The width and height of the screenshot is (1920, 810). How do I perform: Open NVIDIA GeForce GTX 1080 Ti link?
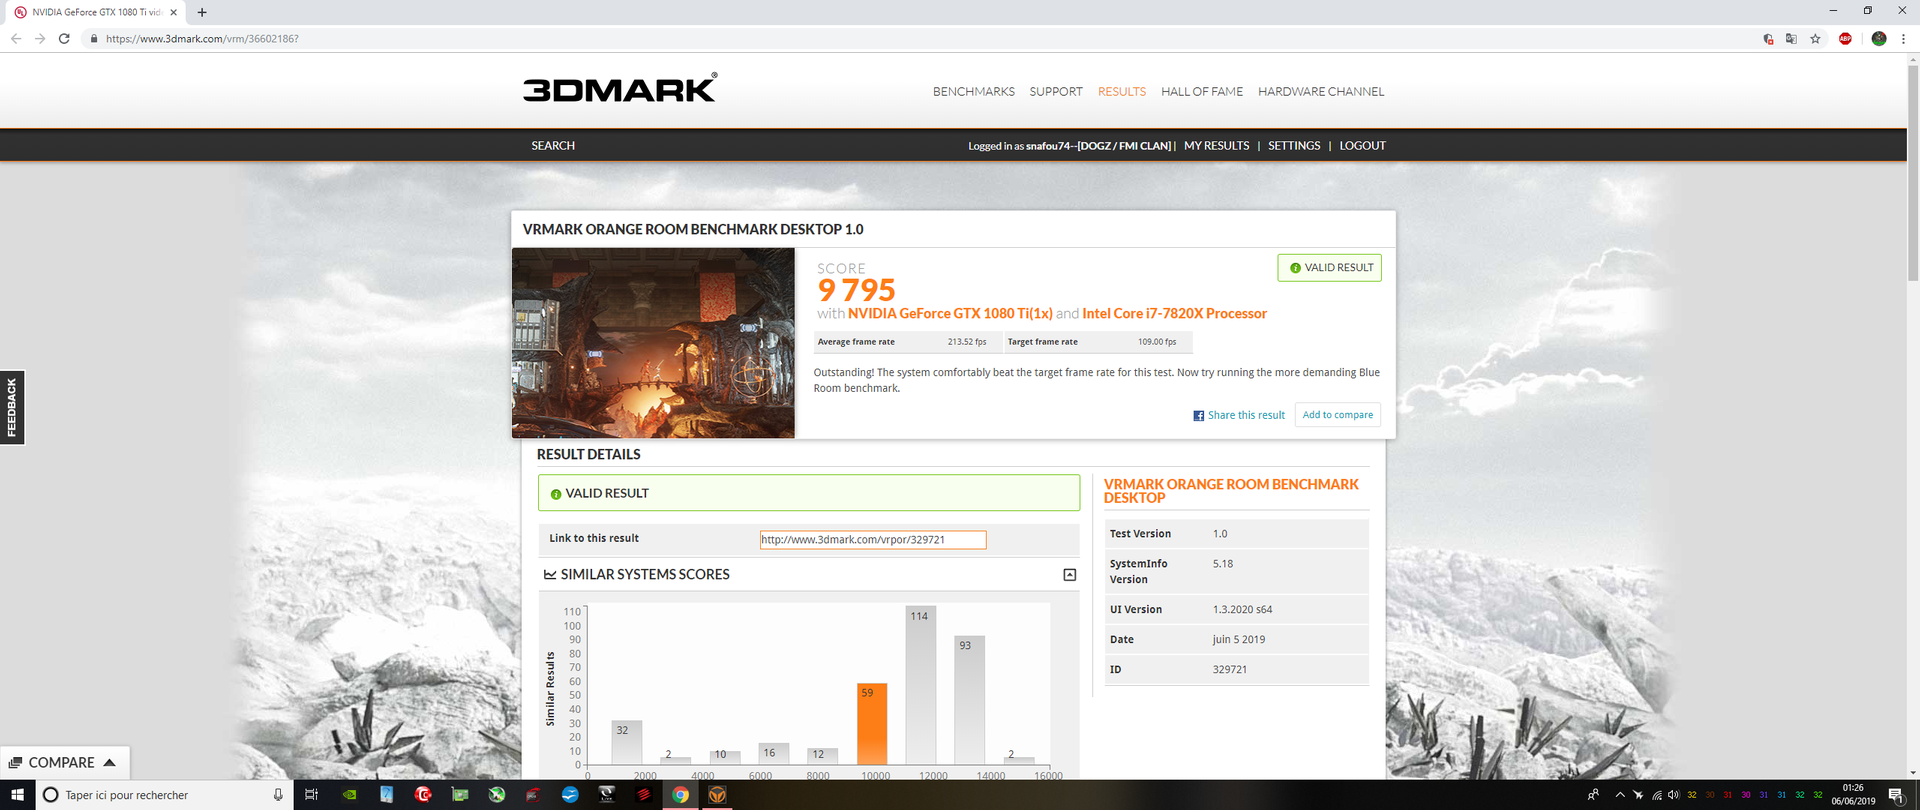coord(950,314)
